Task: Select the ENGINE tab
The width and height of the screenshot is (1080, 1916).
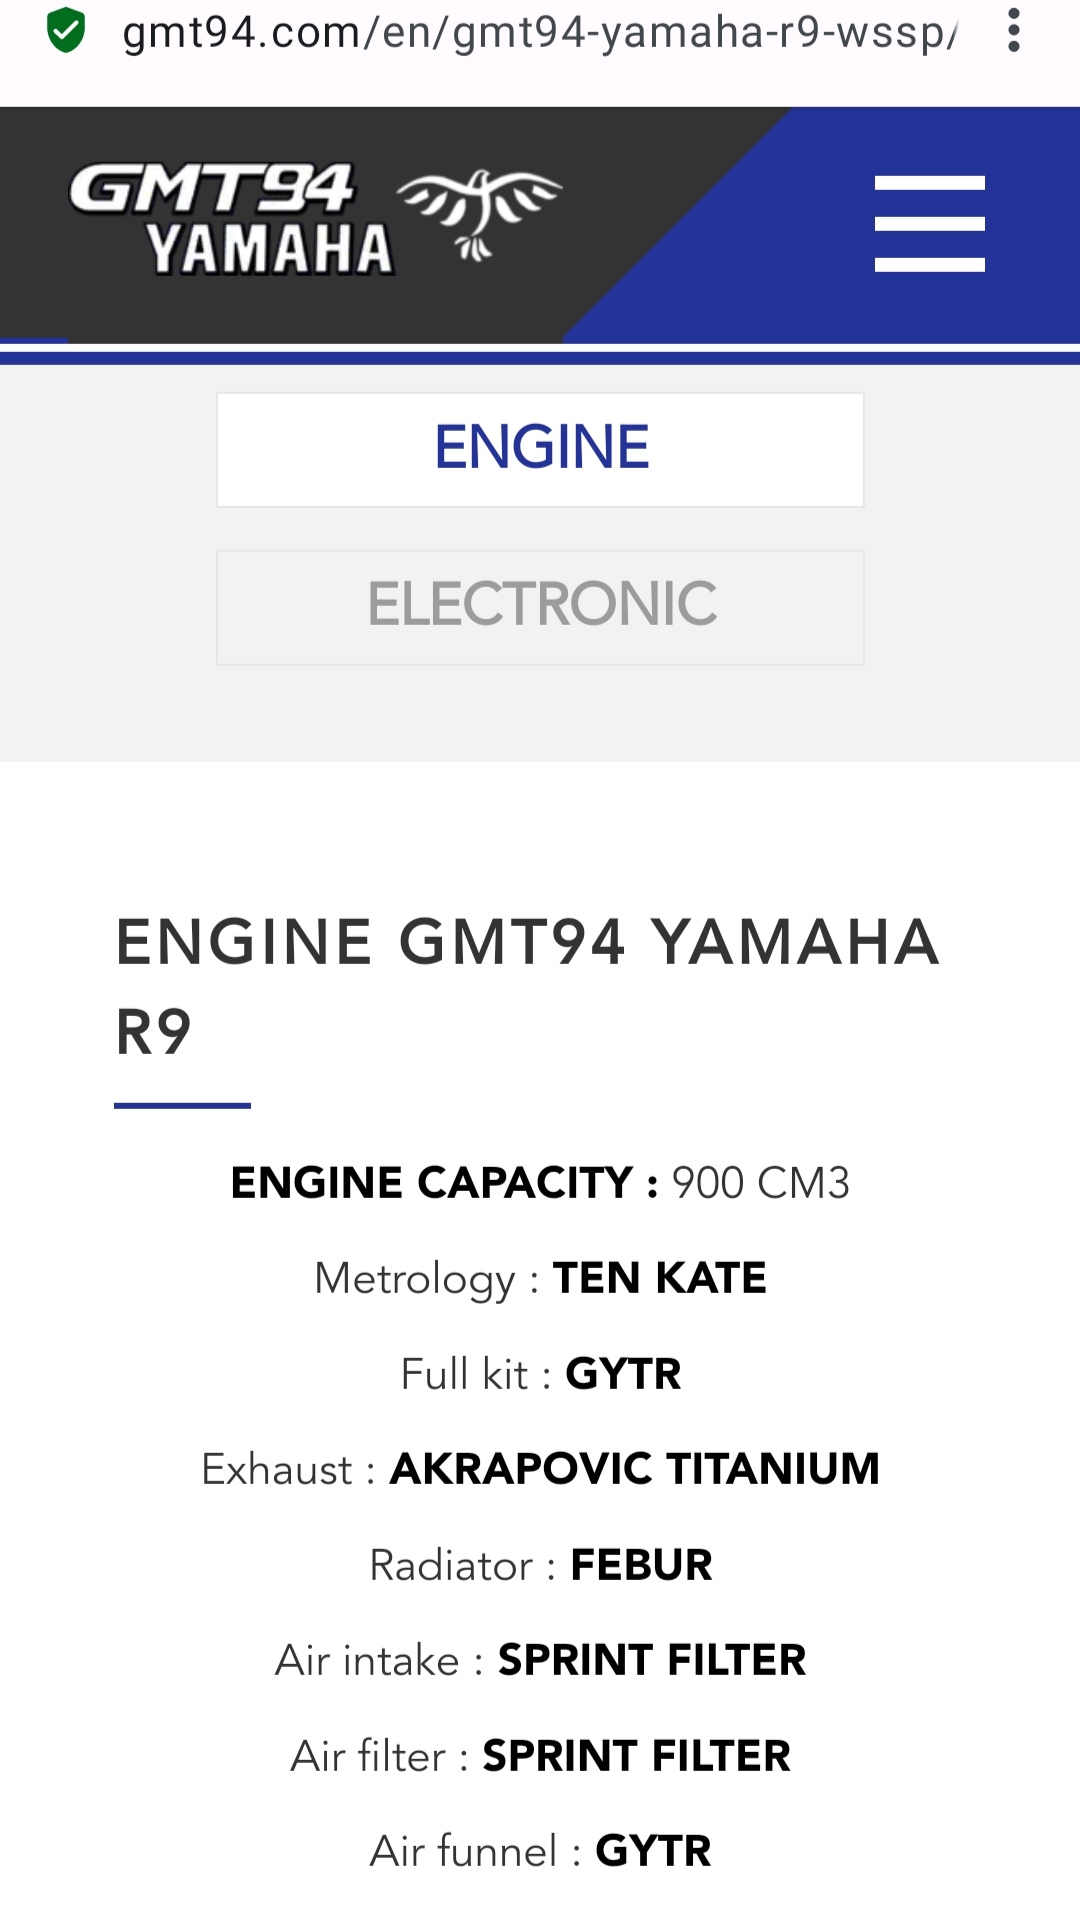Action: 540,449
